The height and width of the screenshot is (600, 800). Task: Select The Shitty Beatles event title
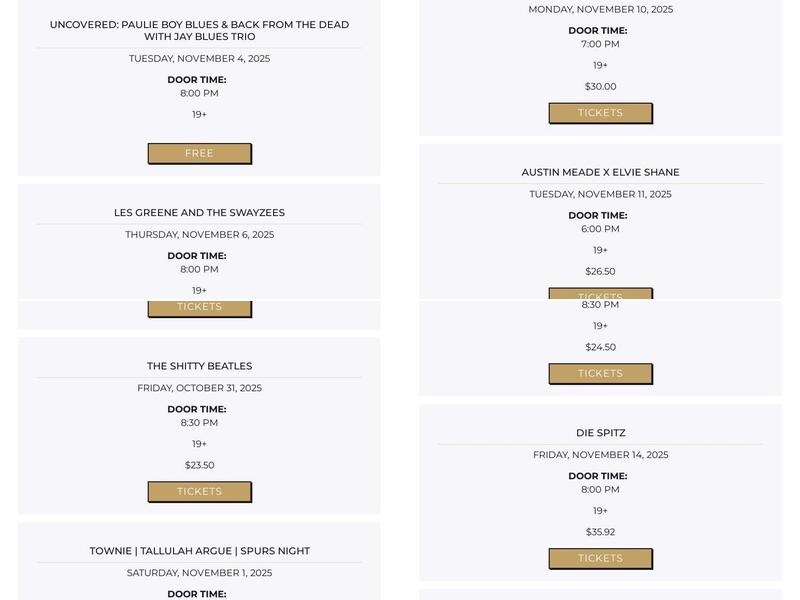199,366
